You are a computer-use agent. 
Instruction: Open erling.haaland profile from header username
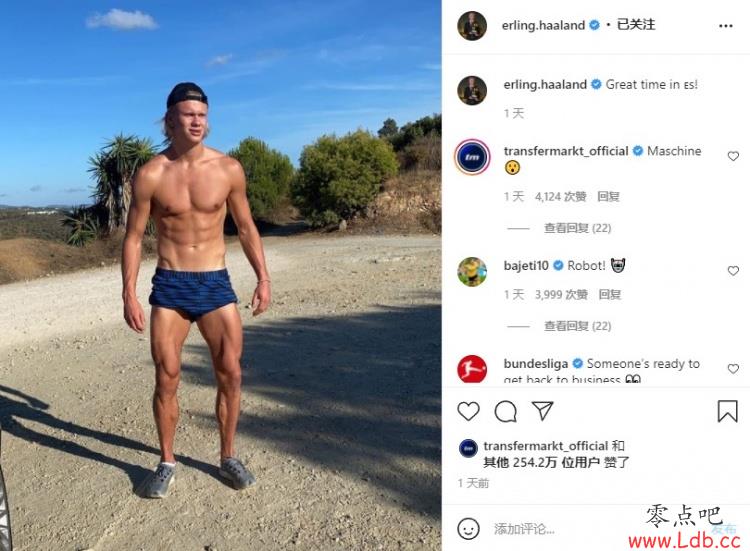543,25
